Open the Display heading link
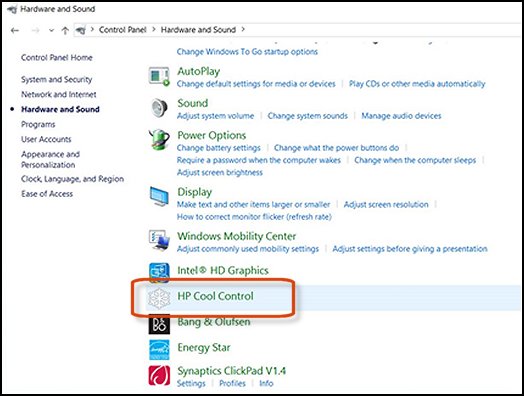The image size is (524, 396). pos(194,192)
